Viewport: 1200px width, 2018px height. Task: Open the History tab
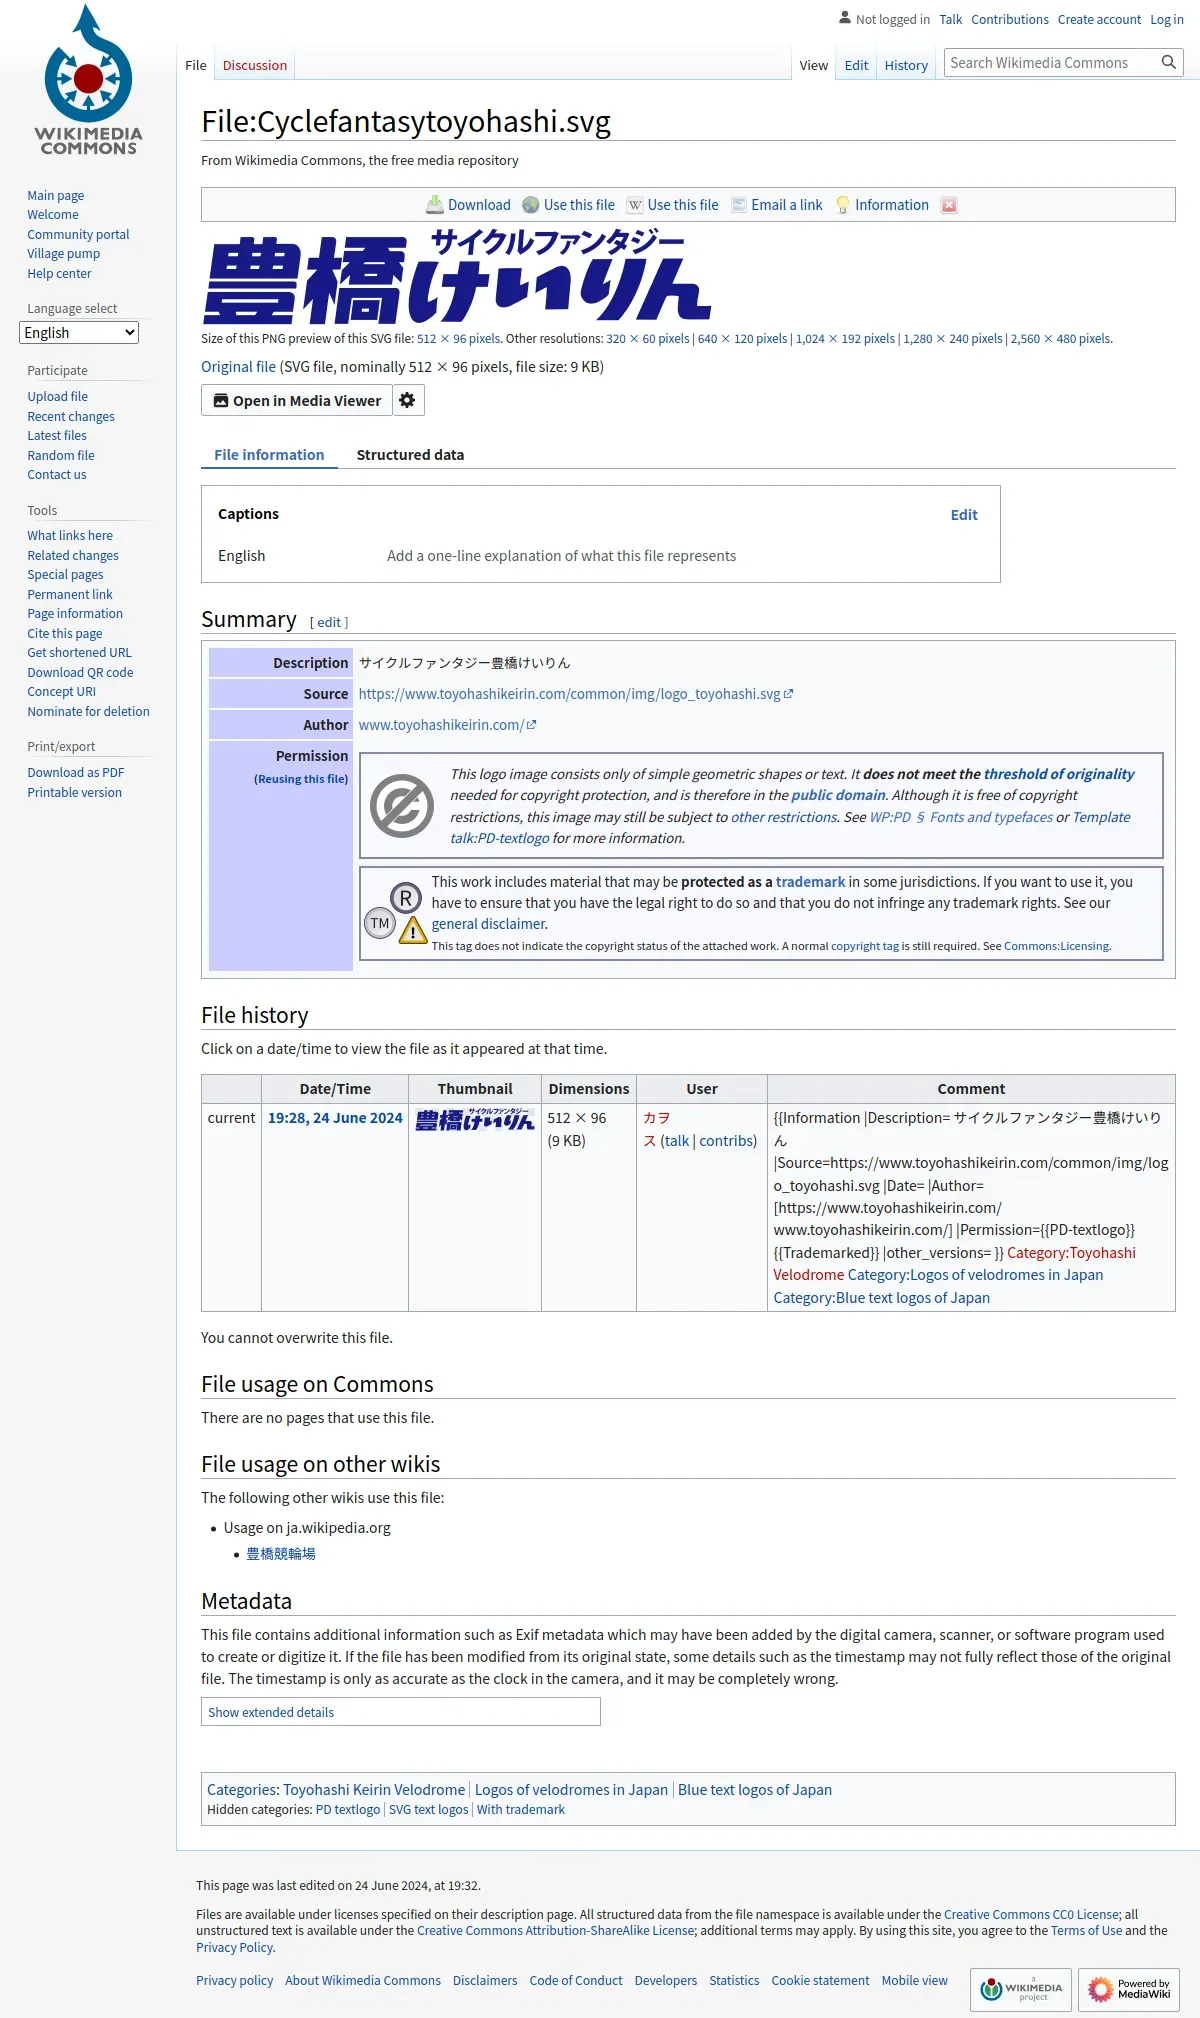(906, 66)
